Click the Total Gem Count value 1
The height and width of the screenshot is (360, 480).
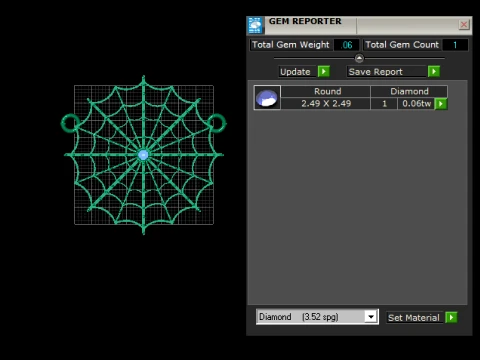point(455,45)
